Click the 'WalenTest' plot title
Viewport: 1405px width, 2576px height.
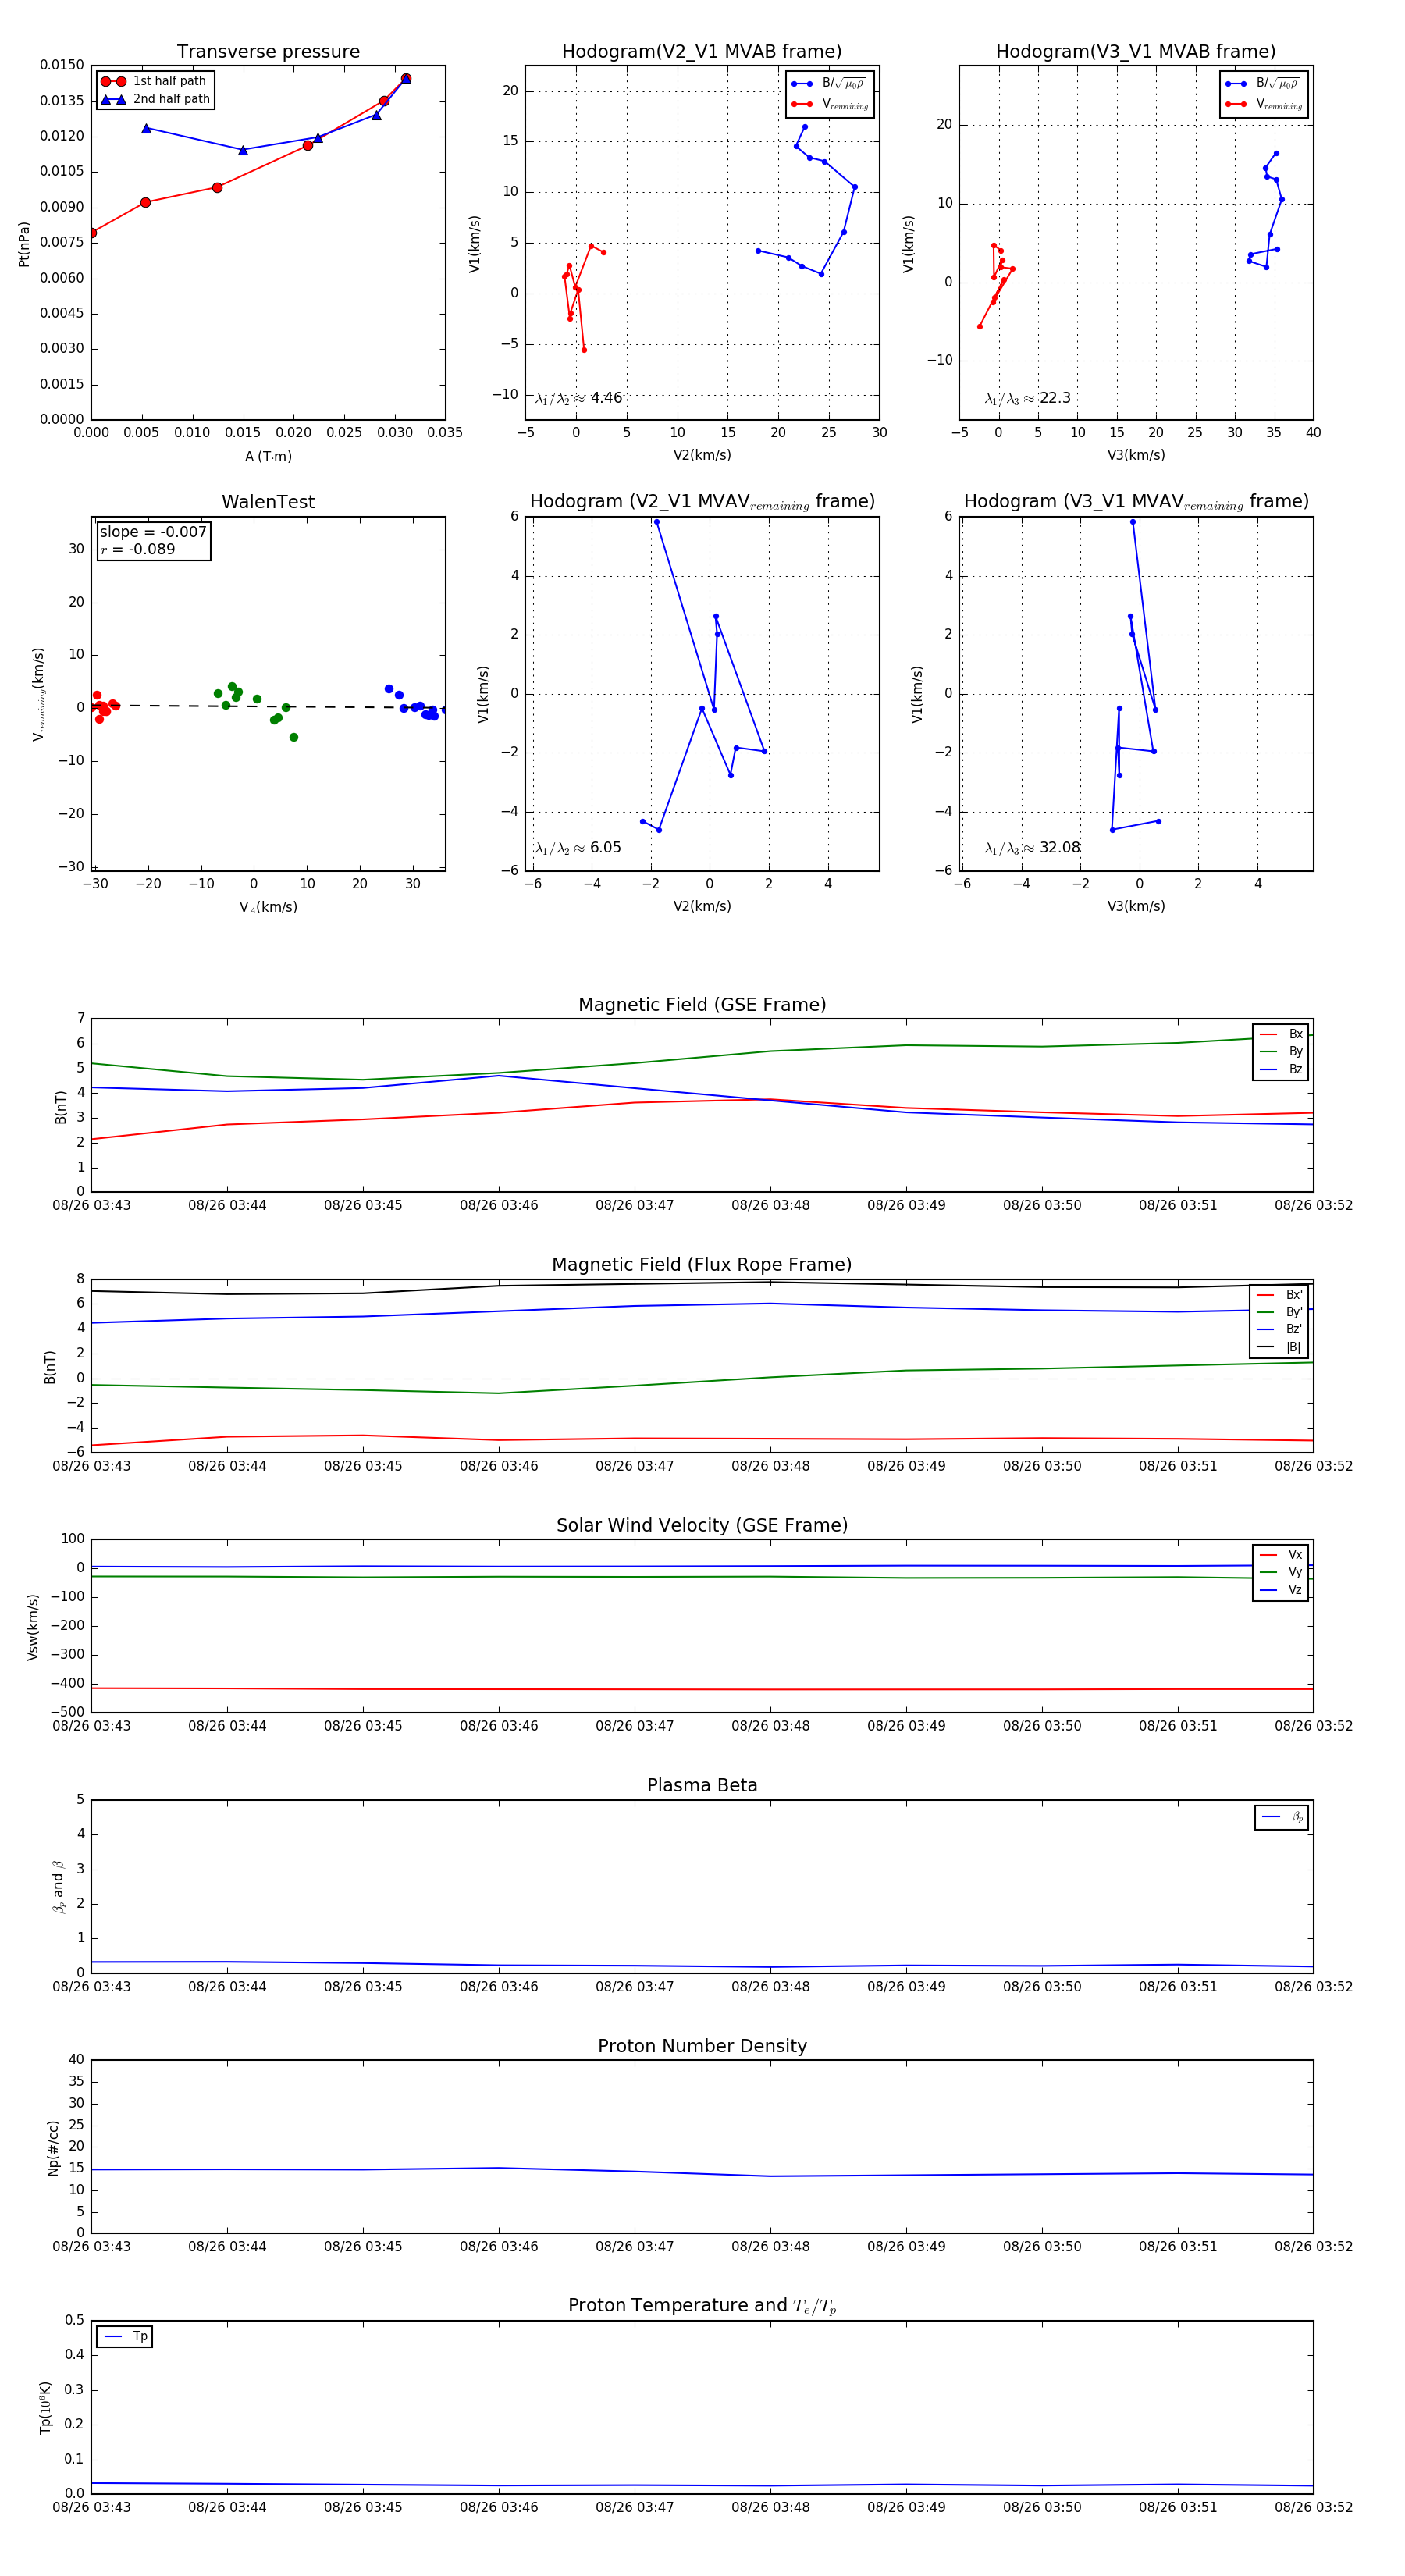(268, 502)
